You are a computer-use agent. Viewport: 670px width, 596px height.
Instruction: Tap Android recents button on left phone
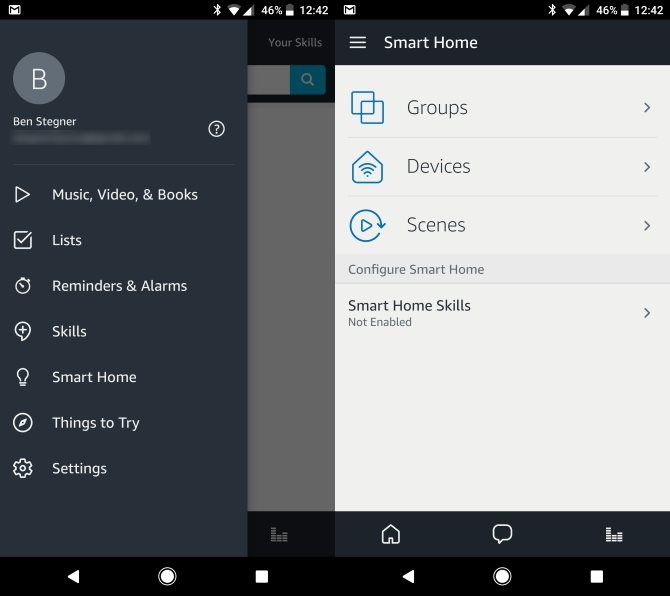(262, 576)
